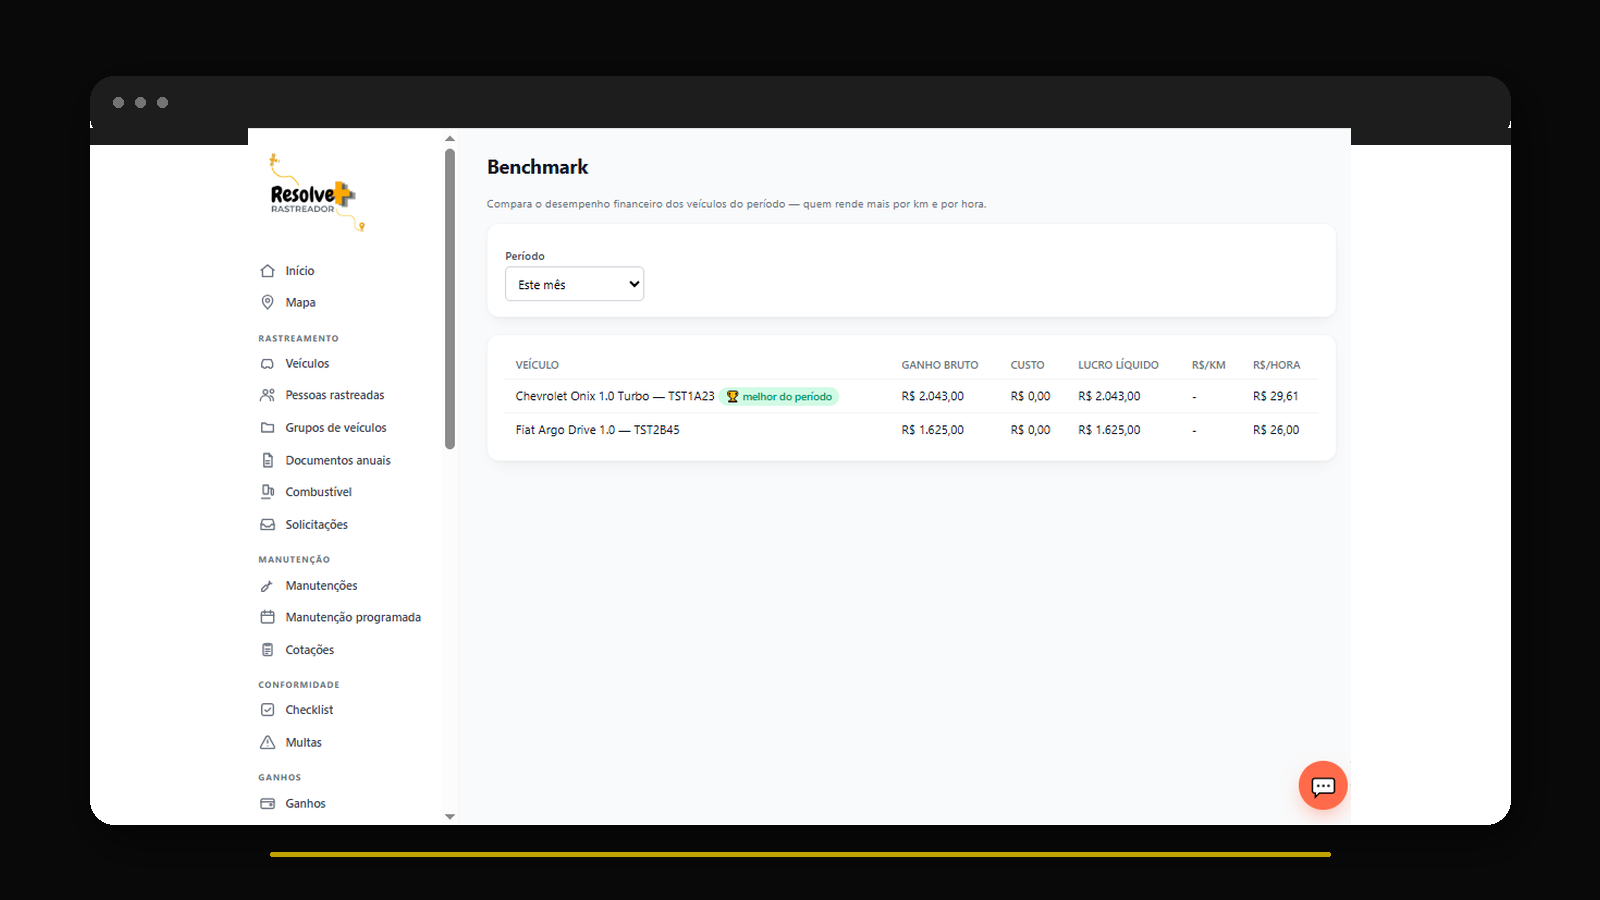This screenshot has height=900, width=1600.
Task: Open Grupos de veículos in the sidebar
Action: (x=336, y=427)
